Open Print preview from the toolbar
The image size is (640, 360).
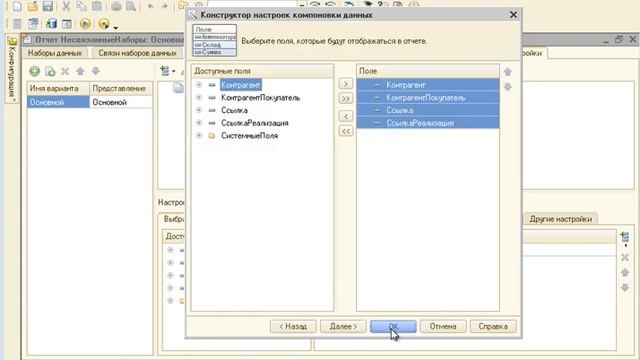click(x=131, y=6)
